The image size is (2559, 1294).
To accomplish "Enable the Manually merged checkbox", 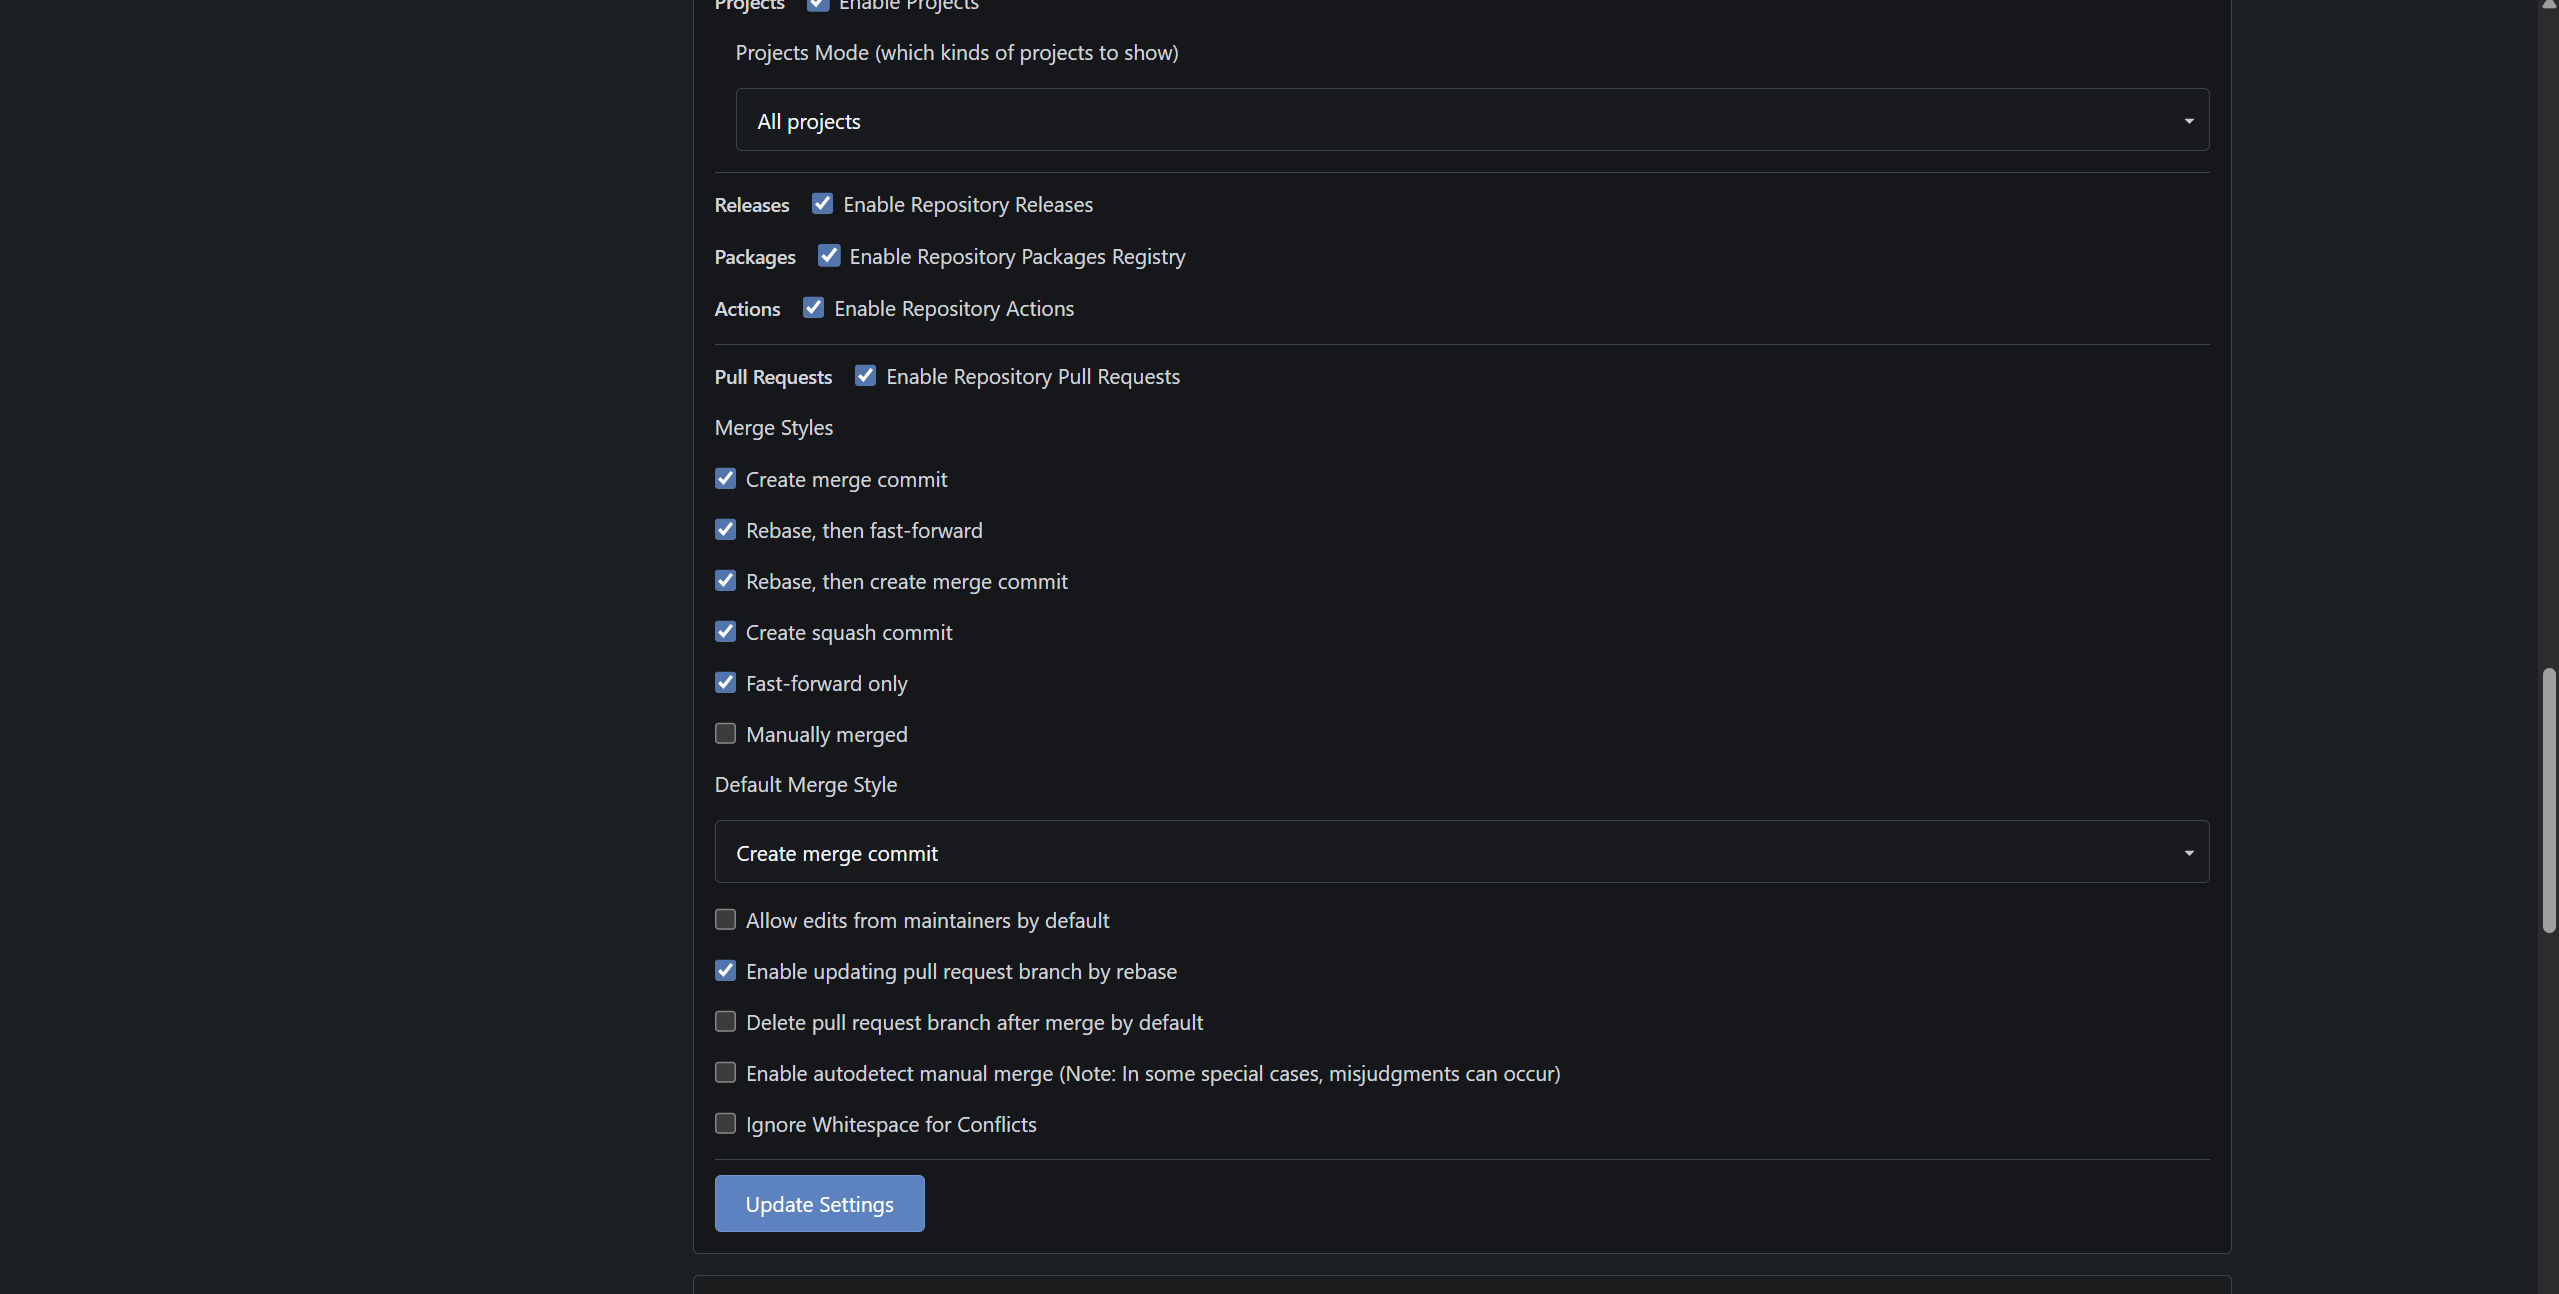I will 725,734.
